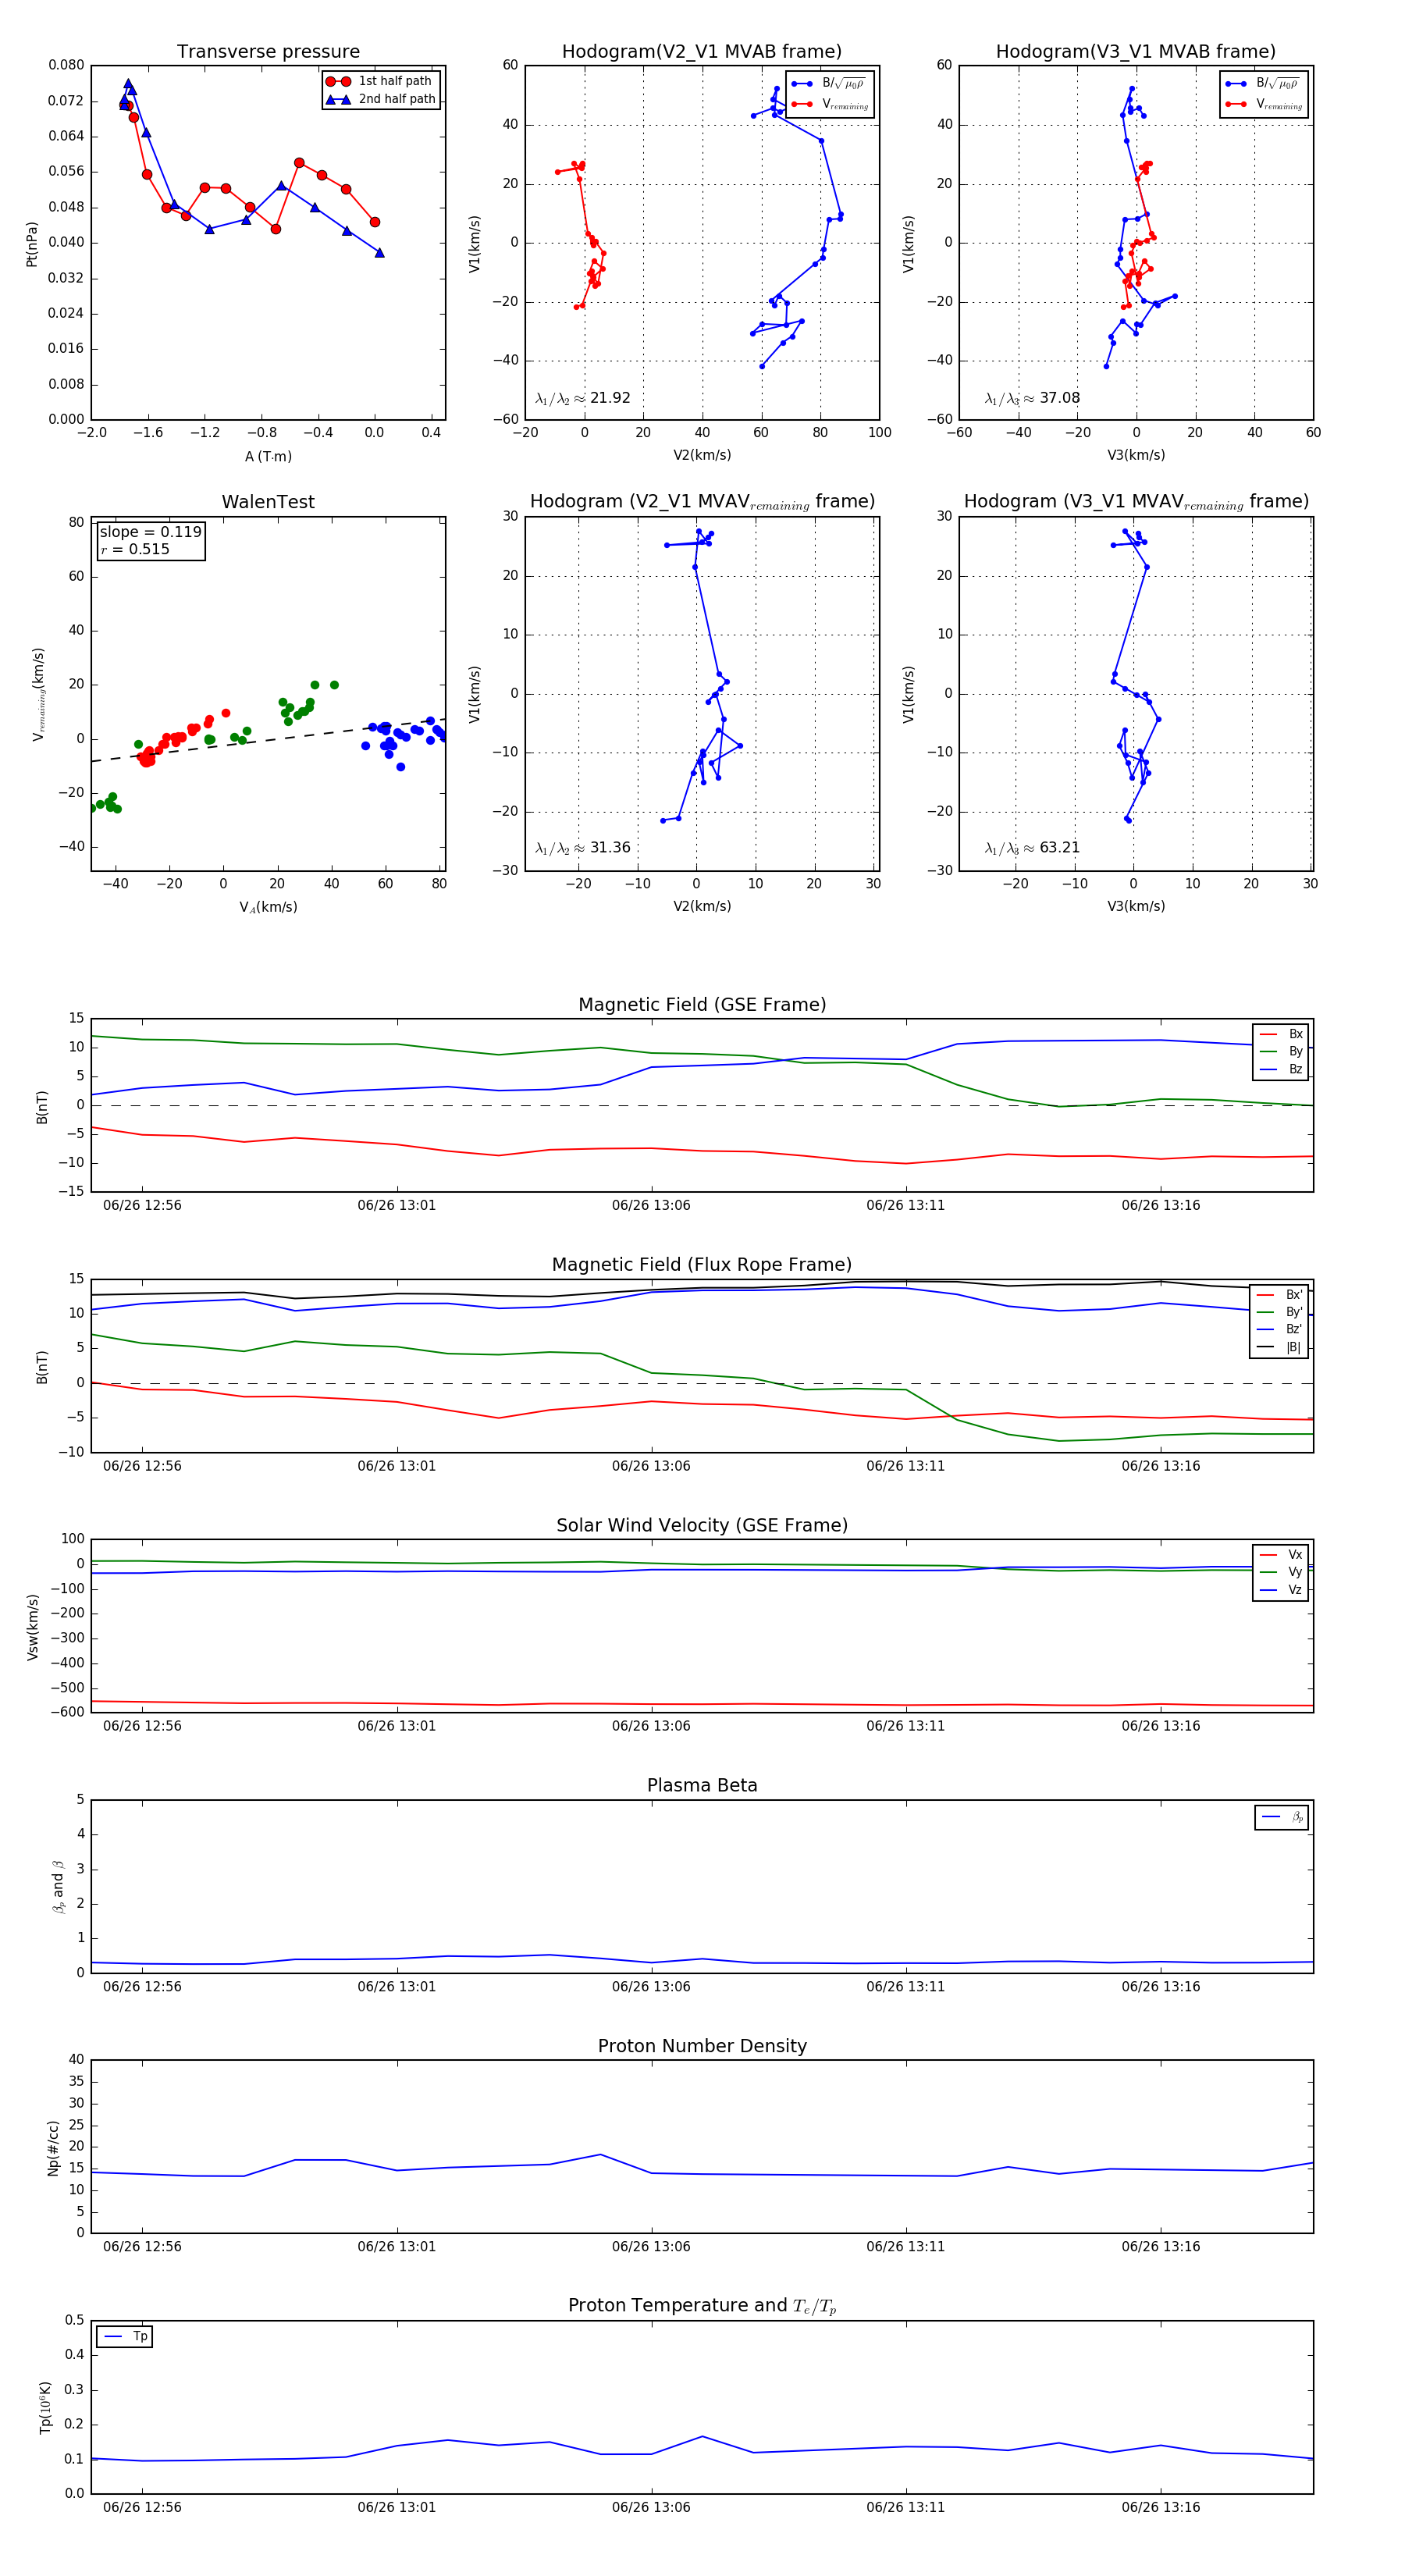
Task: Click the beta_p legend in Plasma Beta plot
Action: (x=1282, y=1817)
